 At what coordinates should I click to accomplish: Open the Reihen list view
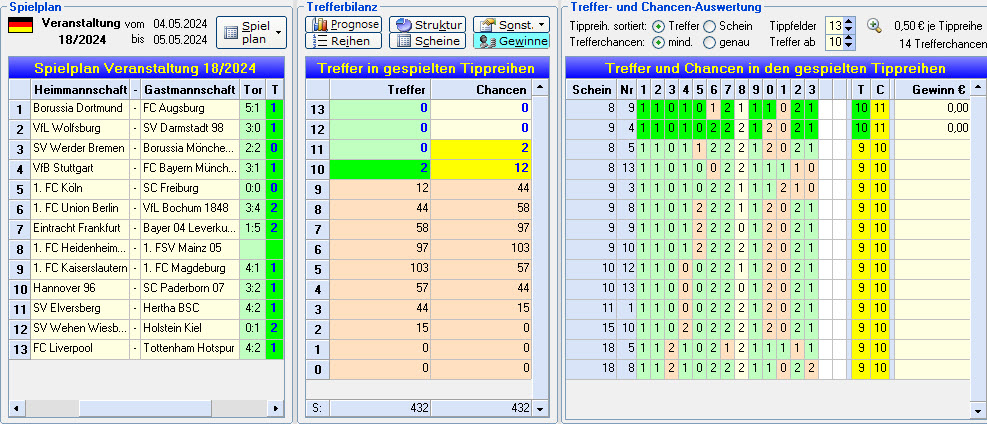pyautogui.click(x=344, y=41)
